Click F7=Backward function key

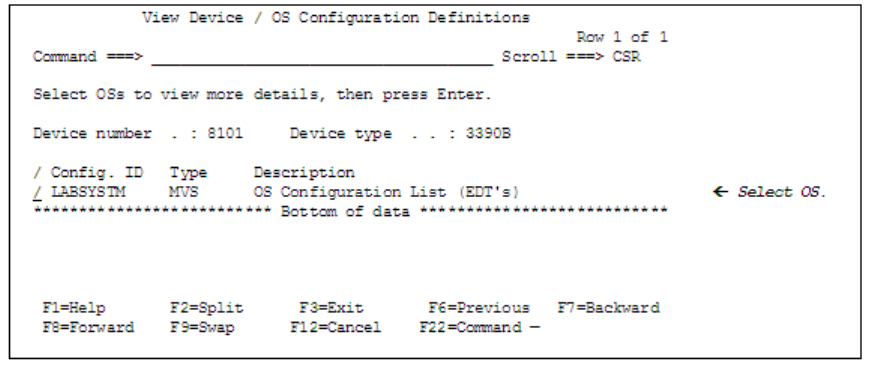609,308
